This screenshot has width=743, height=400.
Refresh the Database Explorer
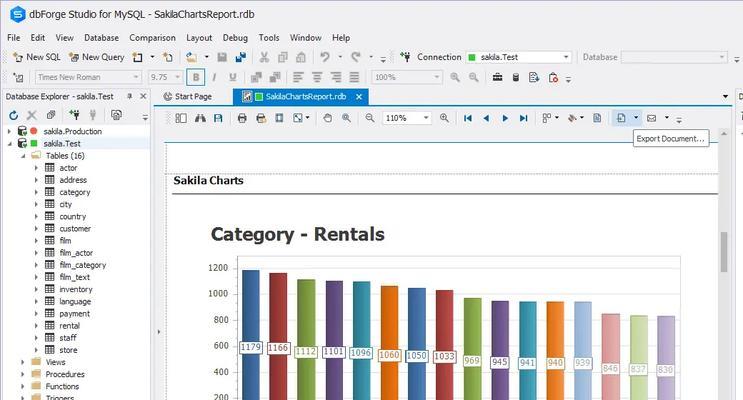[x=13, y=115]
